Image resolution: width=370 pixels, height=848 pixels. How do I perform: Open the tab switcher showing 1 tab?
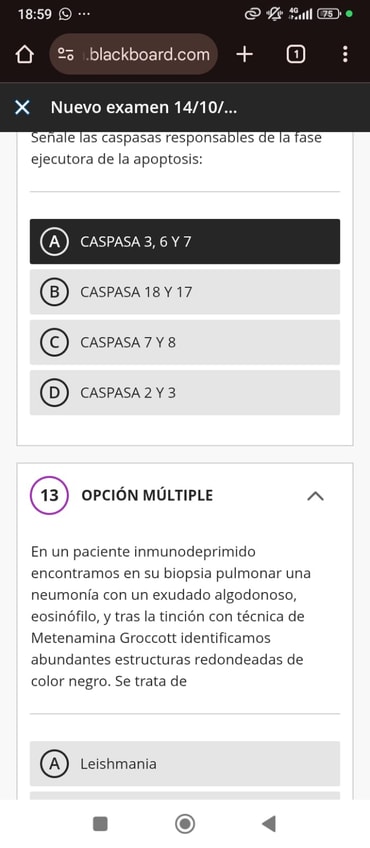tap(295, 54)
